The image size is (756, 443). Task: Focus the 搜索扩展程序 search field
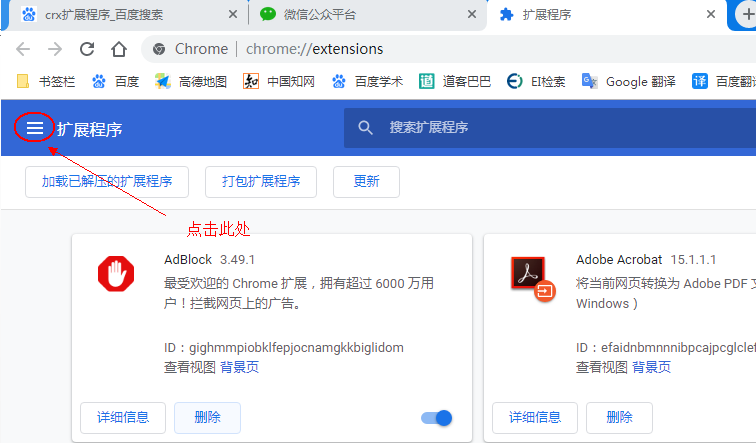tap(550, 128)
